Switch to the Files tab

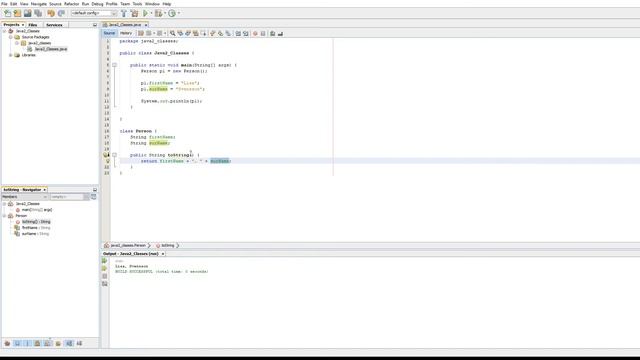(x=33, y=25)
